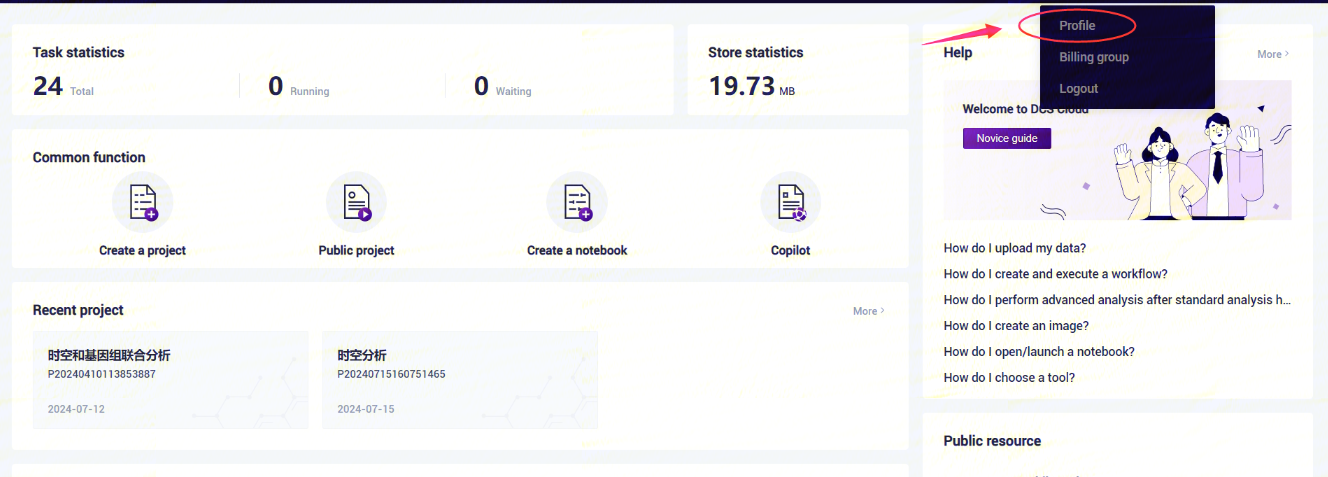Open 'How do I upload my data?' link
The image size is (1328, 477).
point(1015,248)
